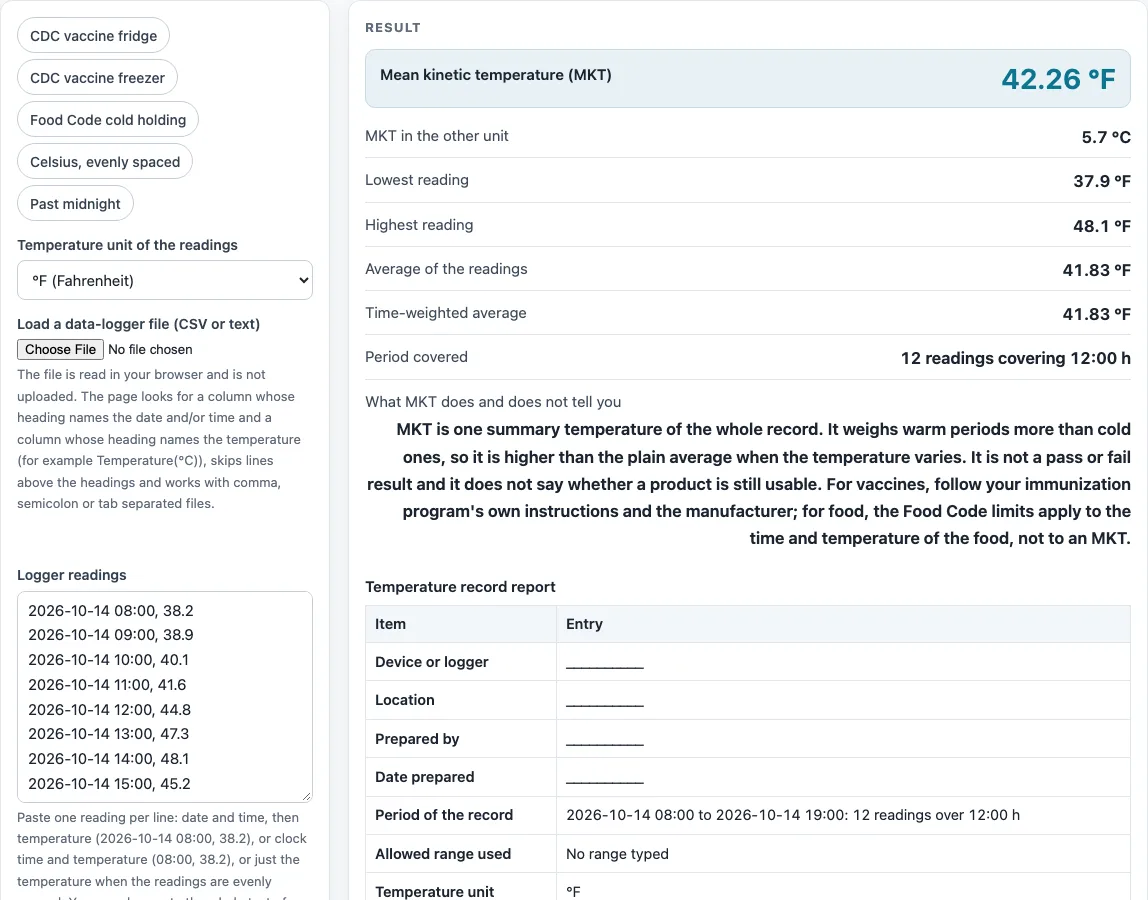Select the Time-weighted average 41.83 °F value

1096,313
